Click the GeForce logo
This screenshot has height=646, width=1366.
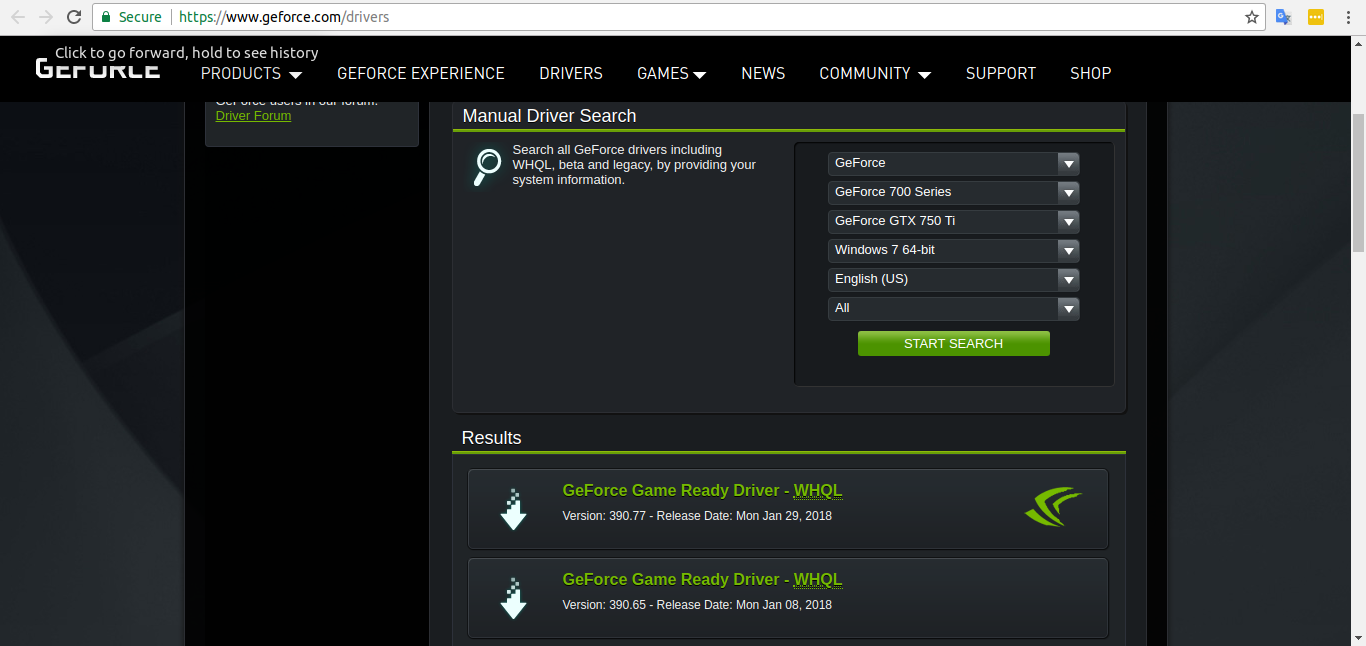pos(98,68)
